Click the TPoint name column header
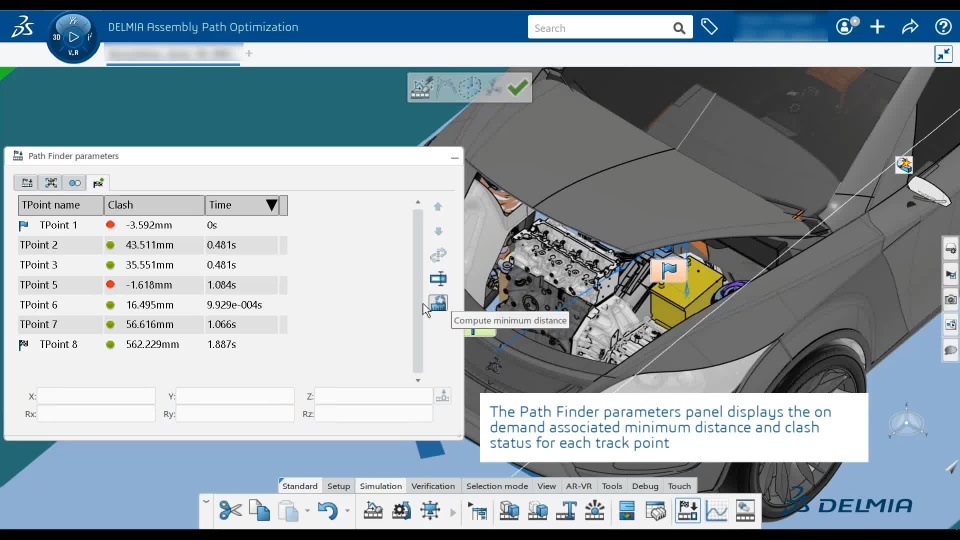This screenshot has width=960, height=540. [61, 205]
